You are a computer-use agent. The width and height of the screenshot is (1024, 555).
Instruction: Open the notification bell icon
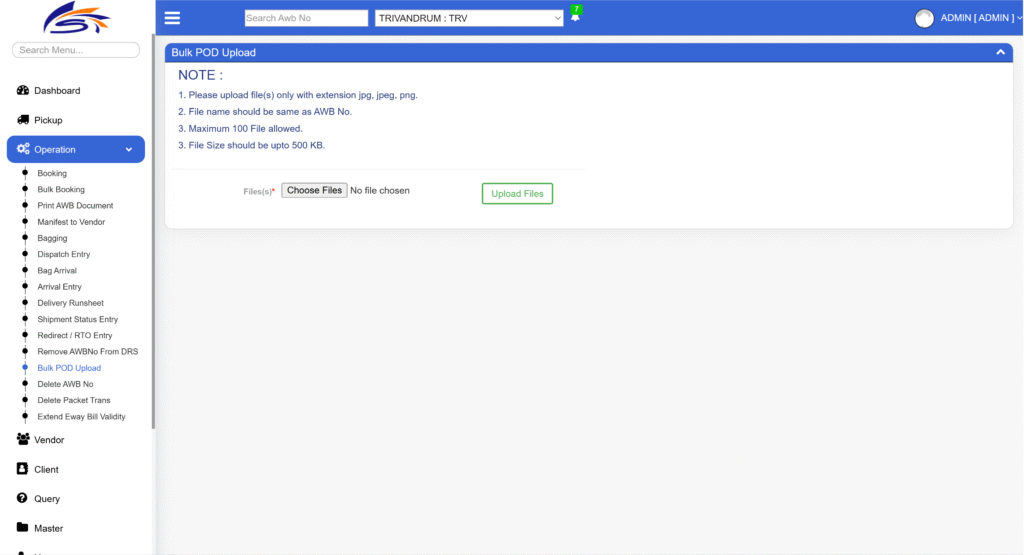(x=575, y=17)
